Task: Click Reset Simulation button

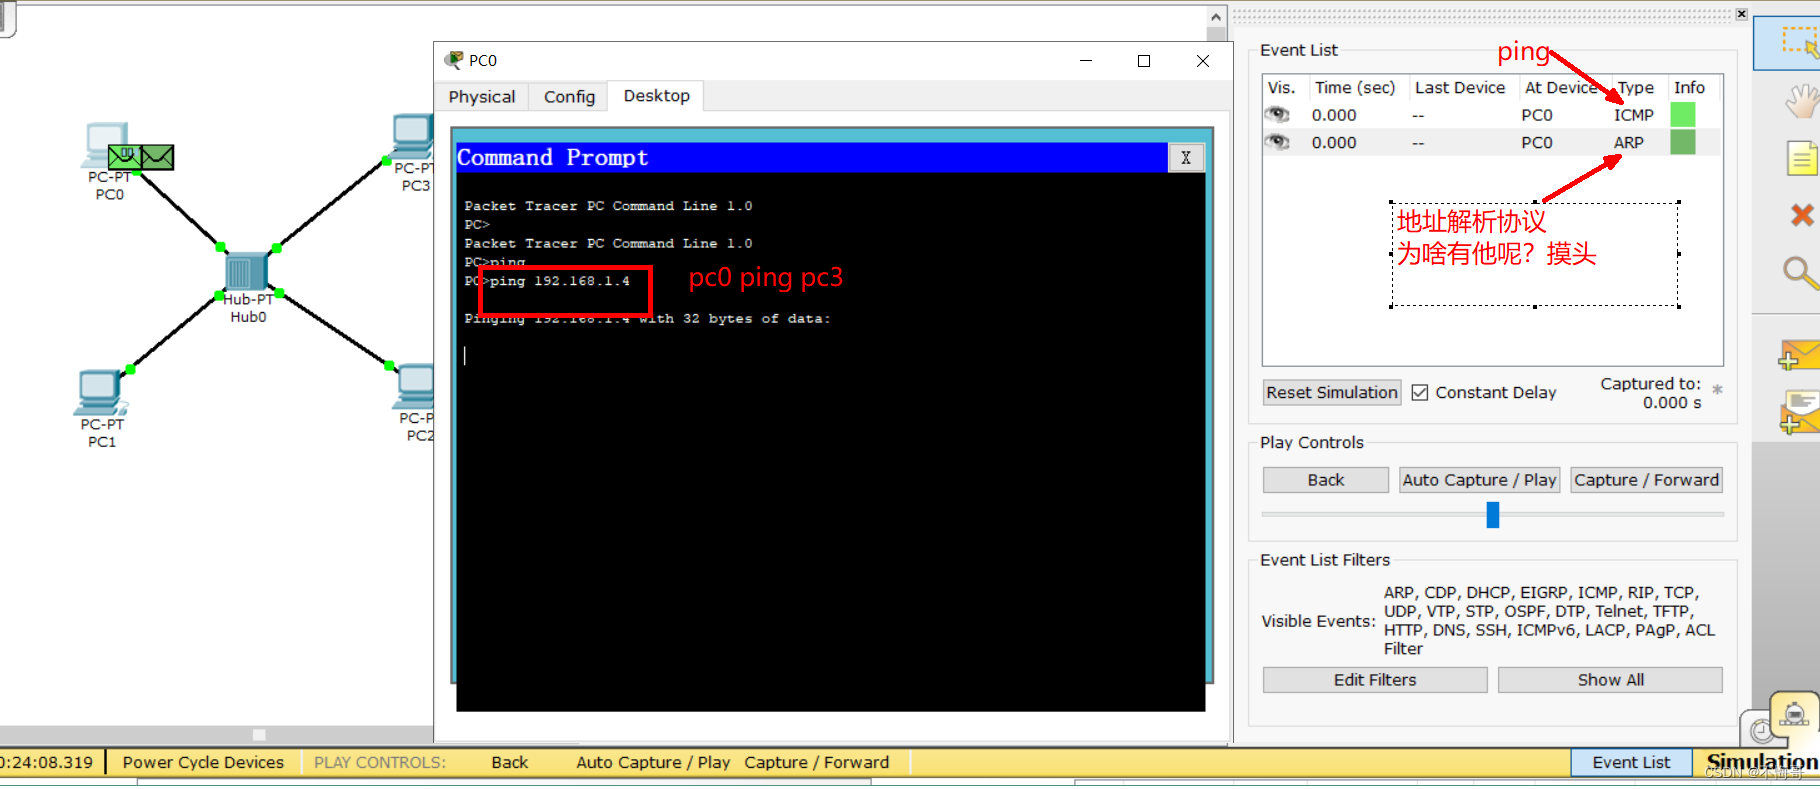Action: [1332, 393]
